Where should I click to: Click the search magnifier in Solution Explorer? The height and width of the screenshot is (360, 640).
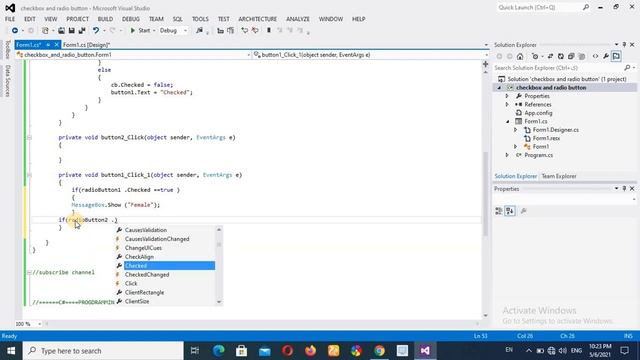tap(627, 68)
